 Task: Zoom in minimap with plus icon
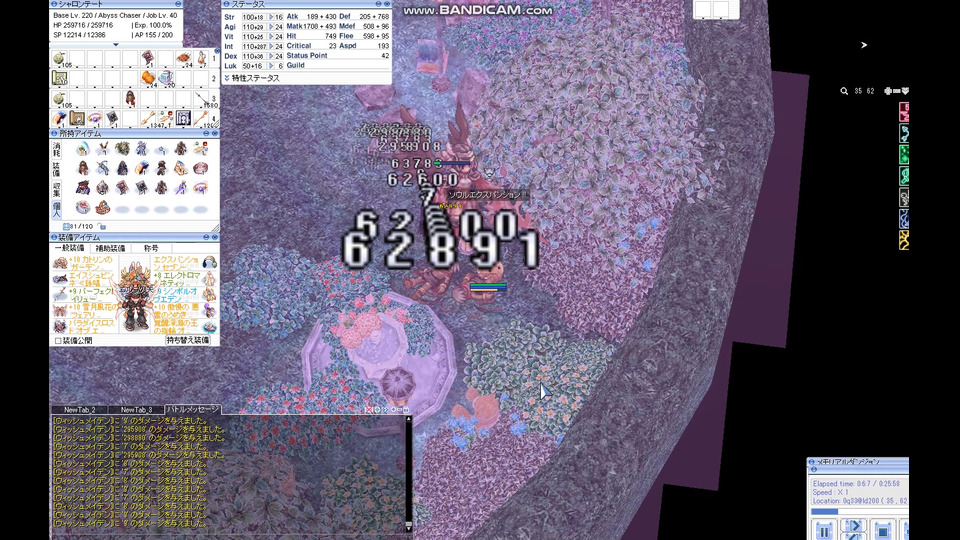(x=888, y=91)
